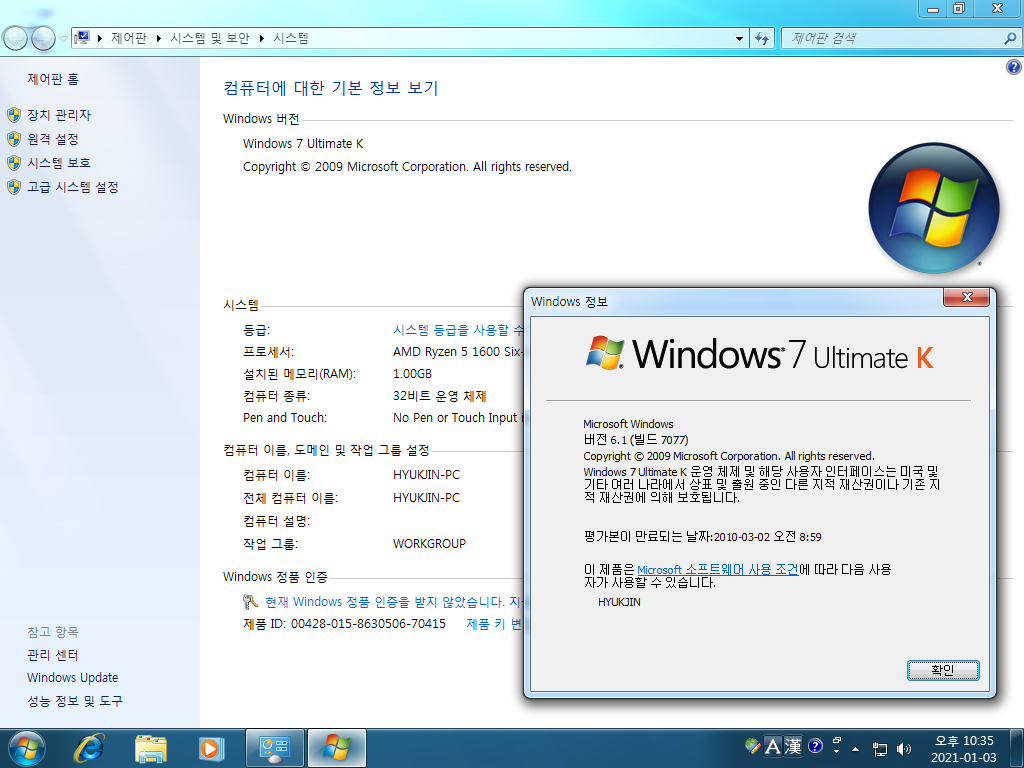Screen dimensions: 1024x768
Task: Click the change product key link (제품 키)
Action: 494,624
